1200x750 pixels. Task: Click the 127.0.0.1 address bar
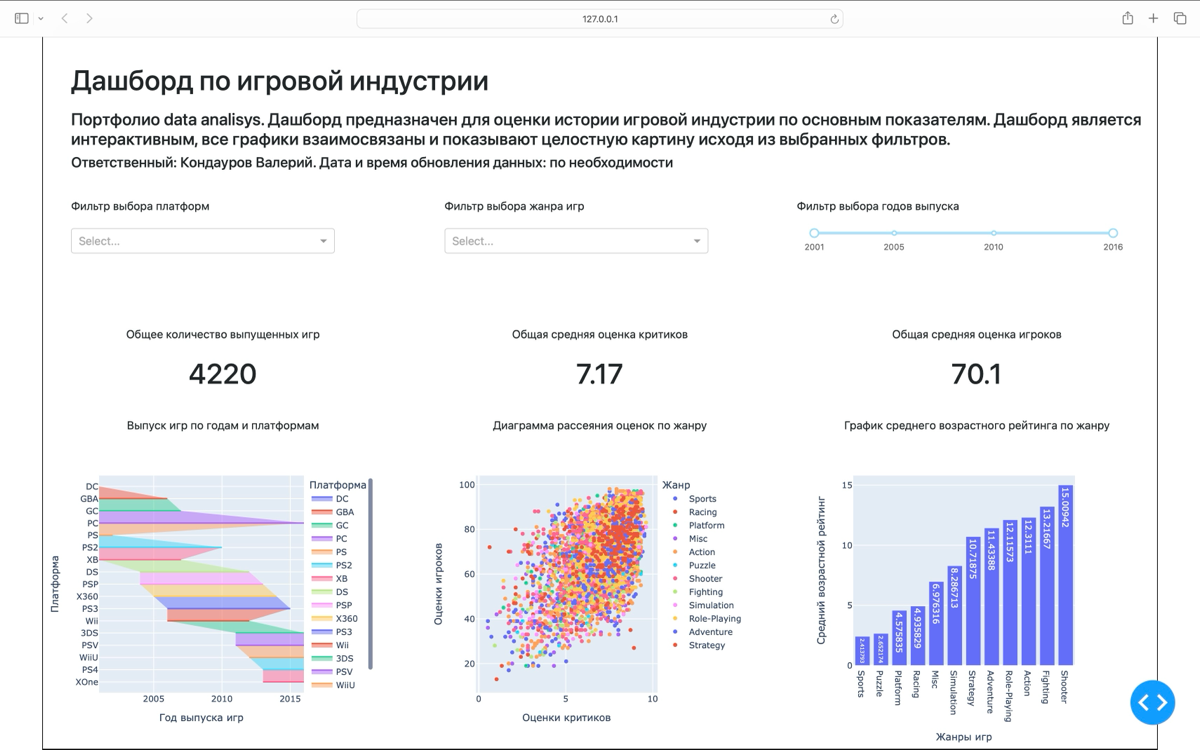(600, 18)
